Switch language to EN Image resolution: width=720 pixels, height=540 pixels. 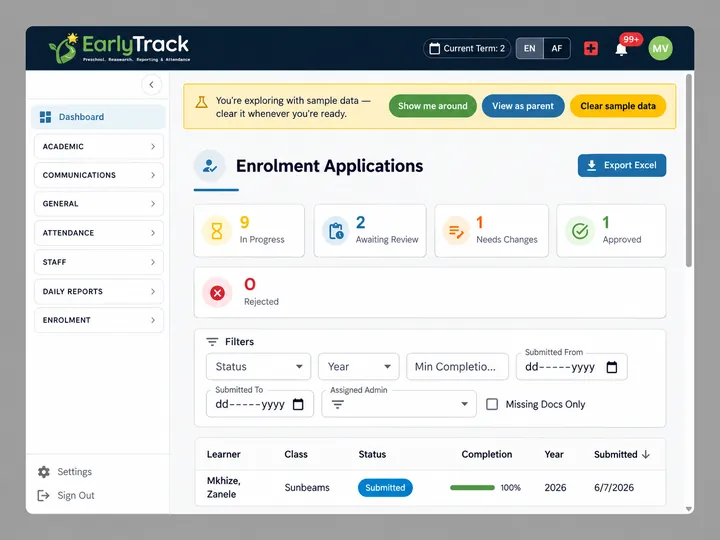(x=529, y=48)
